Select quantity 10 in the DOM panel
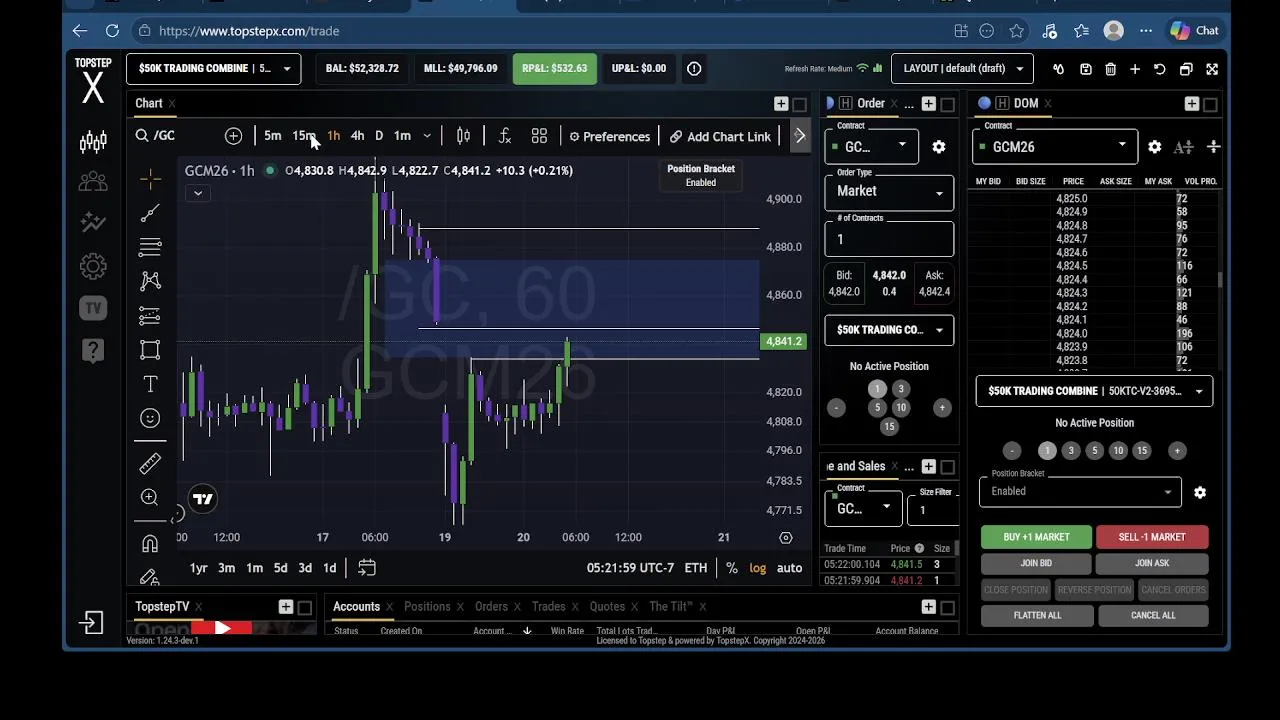 1118,451
